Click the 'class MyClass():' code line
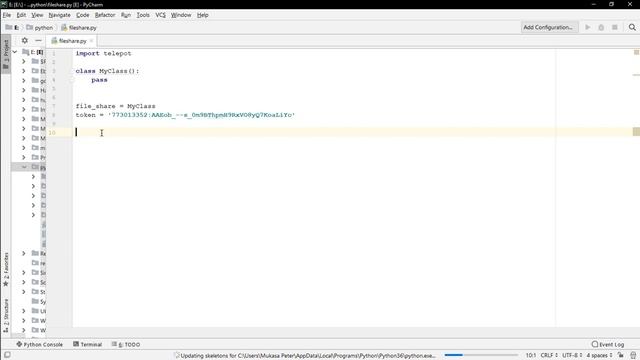The image size is (640, 360). click(107, 71)
